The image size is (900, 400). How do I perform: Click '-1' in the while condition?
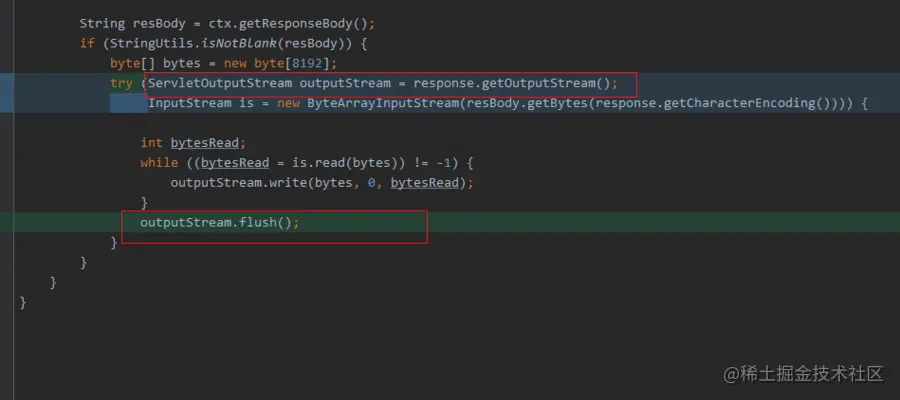coord(443,163)
